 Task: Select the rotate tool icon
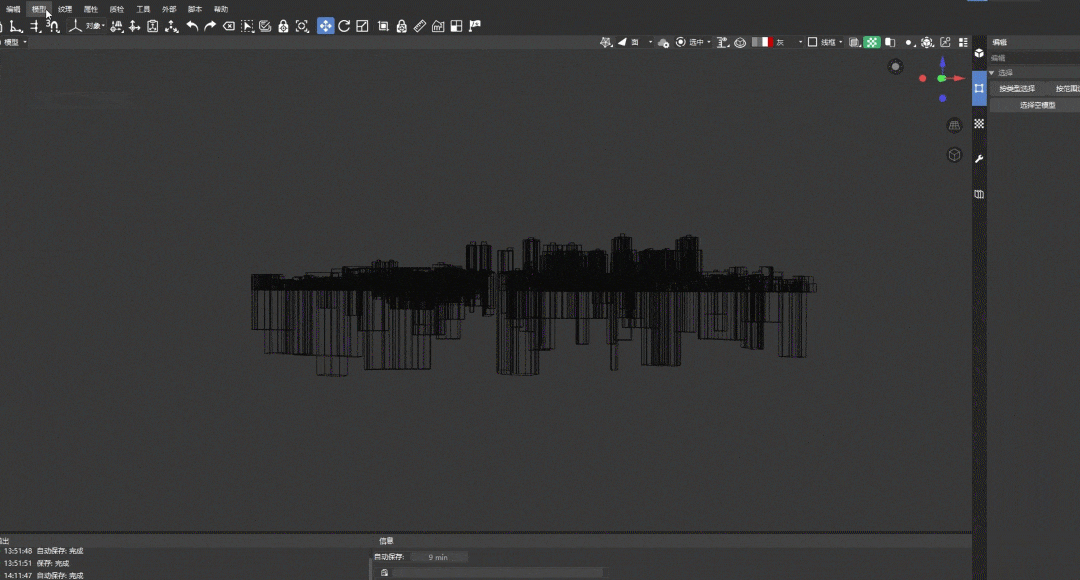pyautogui.click(x=344, y=26)
